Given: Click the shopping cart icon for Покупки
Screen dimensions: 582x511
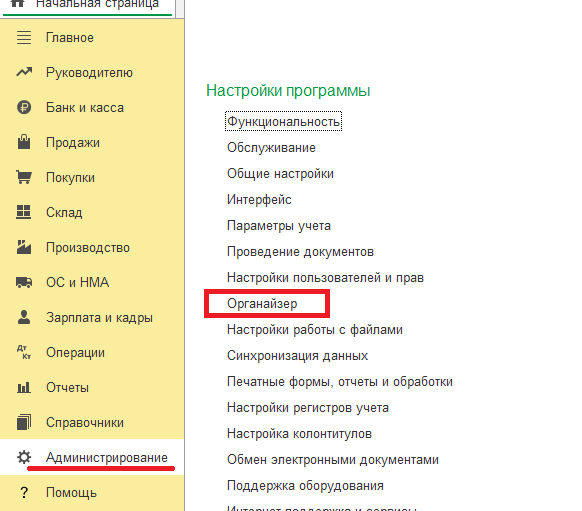Looking at the screenshot, I should [24, 177].
